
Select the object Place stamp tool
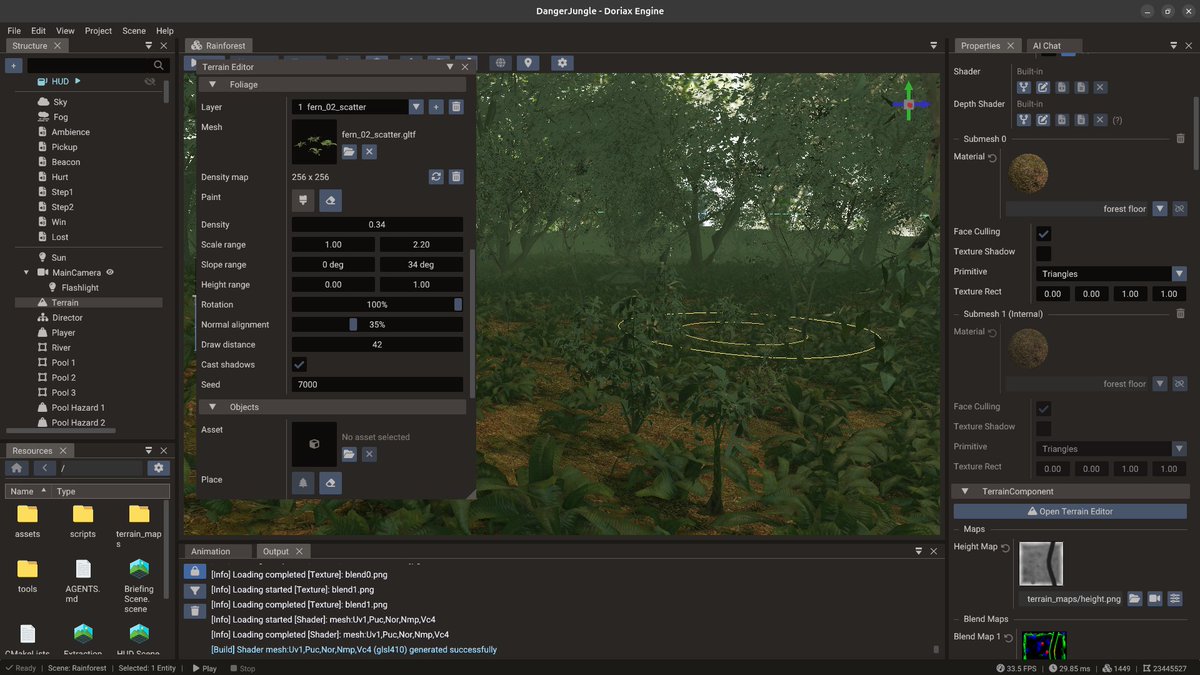pos(303,483)
